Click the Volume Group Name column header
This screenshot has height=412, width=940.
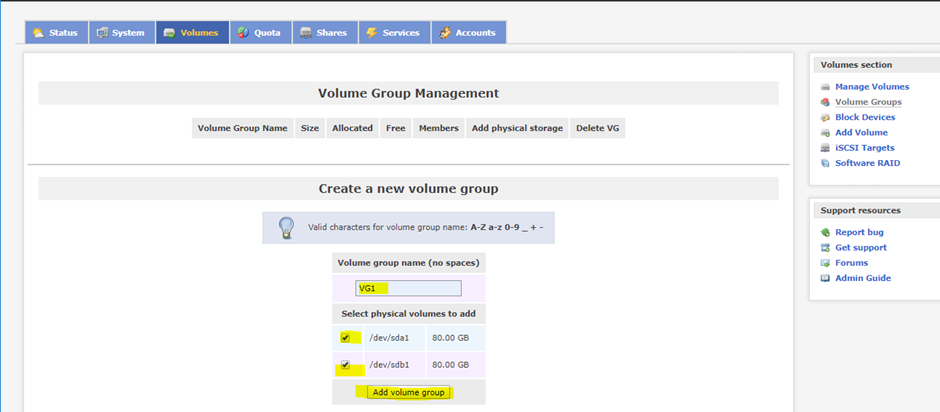pyautogui.click(x=242, y=128)
